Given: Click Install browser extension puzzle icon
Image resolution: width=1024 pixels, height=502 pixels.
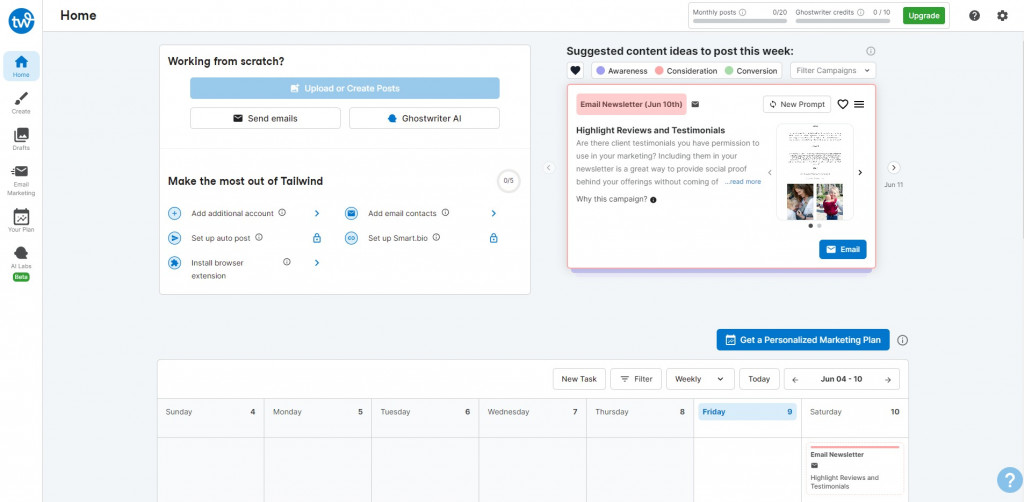Looking at the screenshot, I should (x=174, y=263).
